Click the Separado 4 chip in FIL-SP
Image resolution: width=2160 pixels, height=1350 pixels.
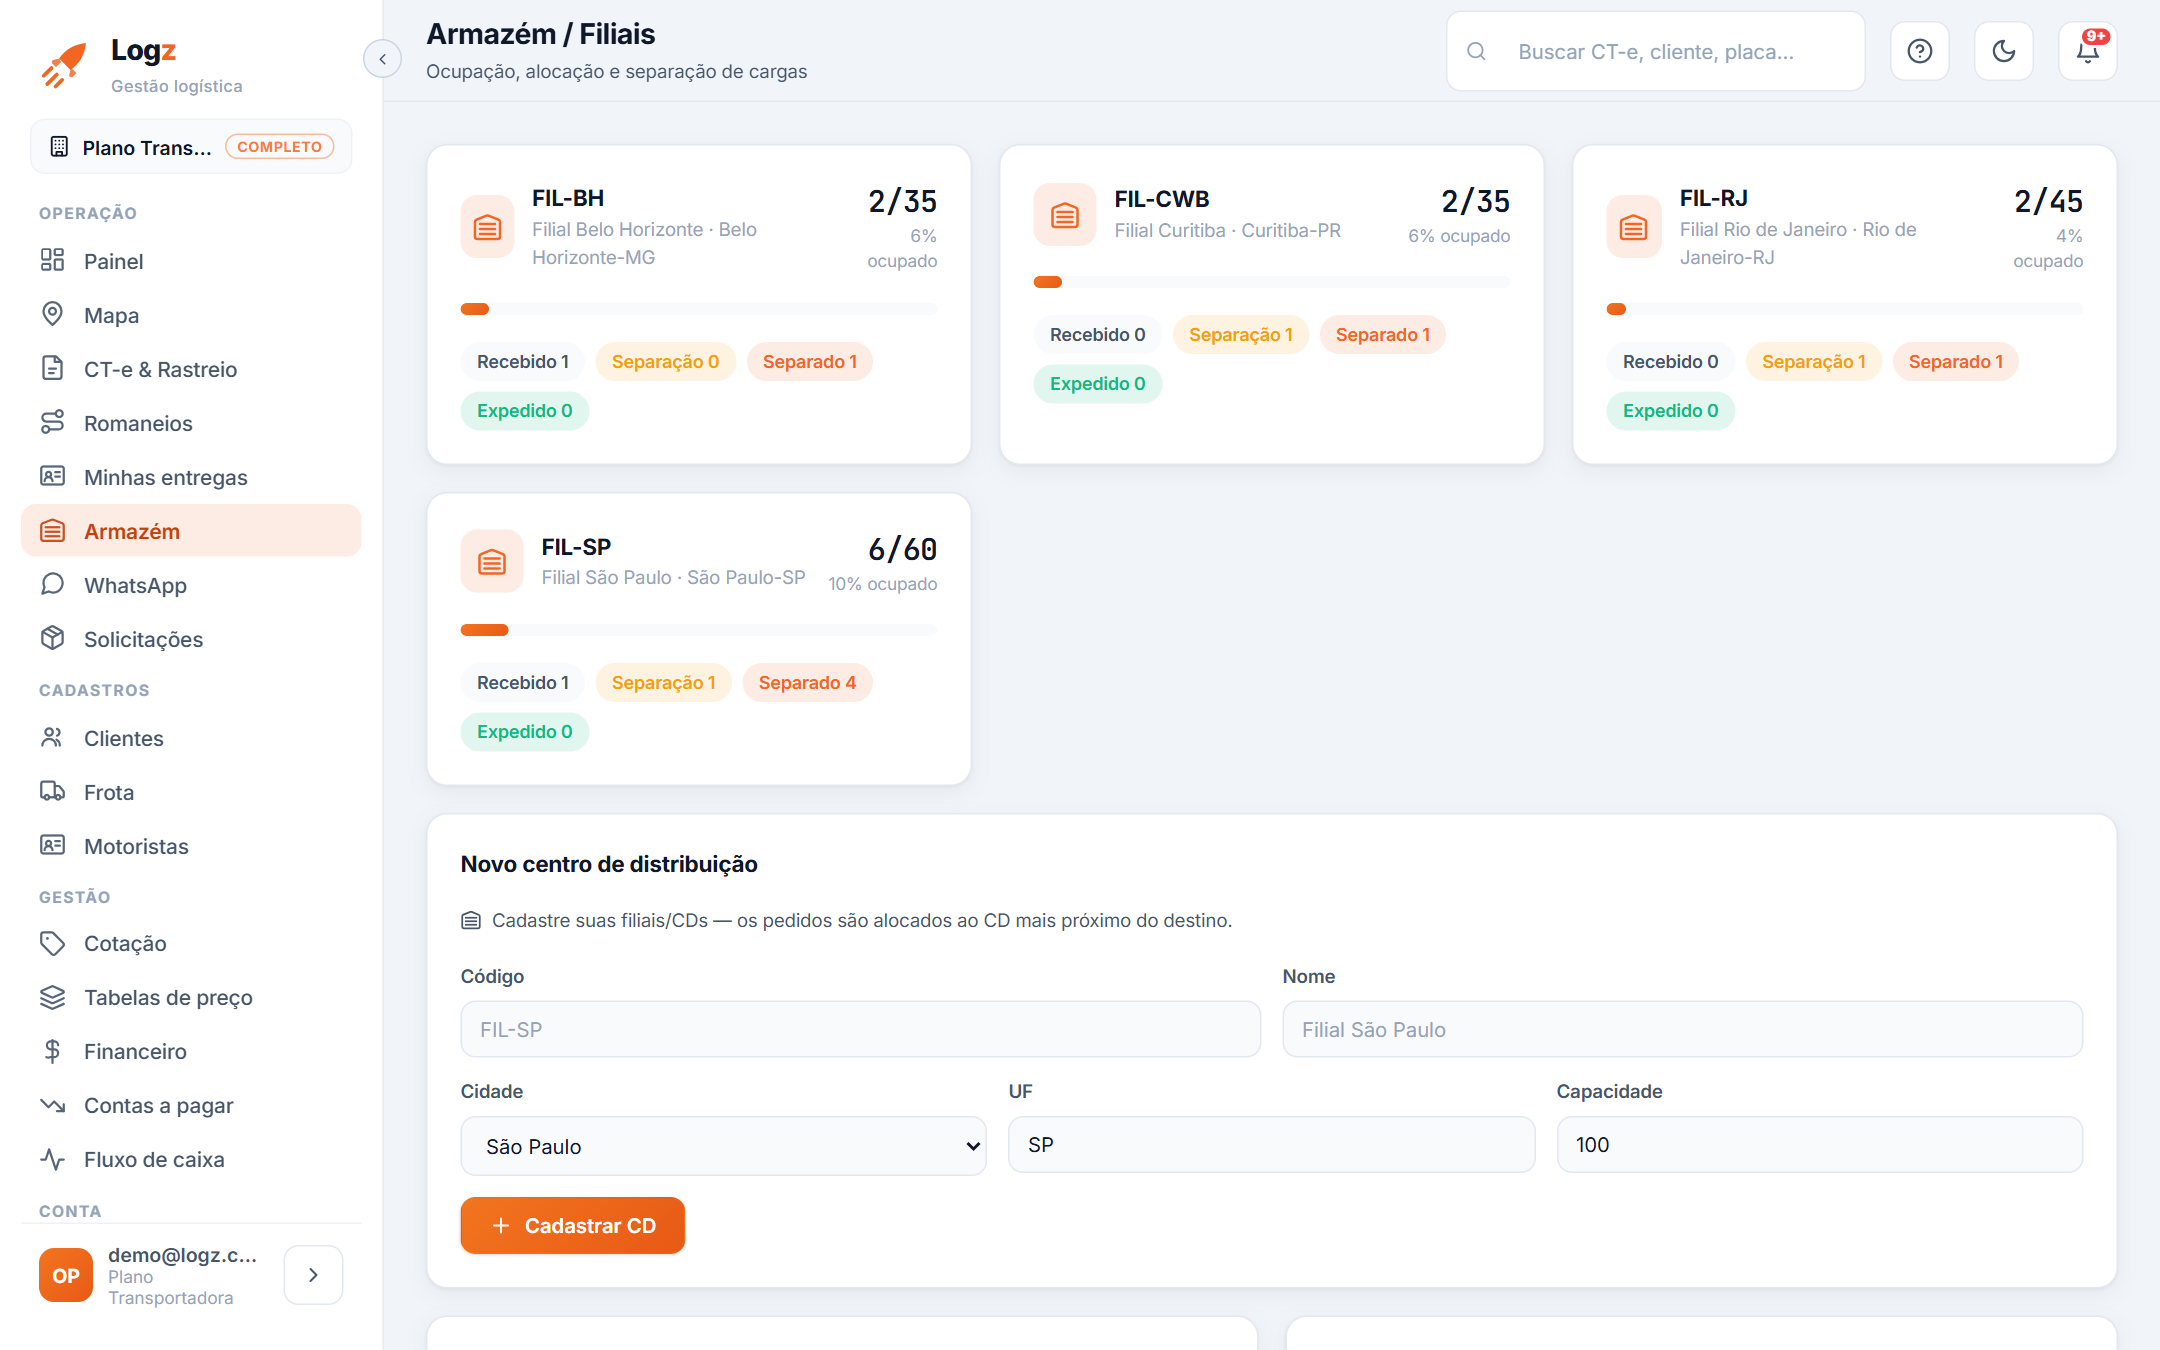pyautogui.click(x=807, y=683)
